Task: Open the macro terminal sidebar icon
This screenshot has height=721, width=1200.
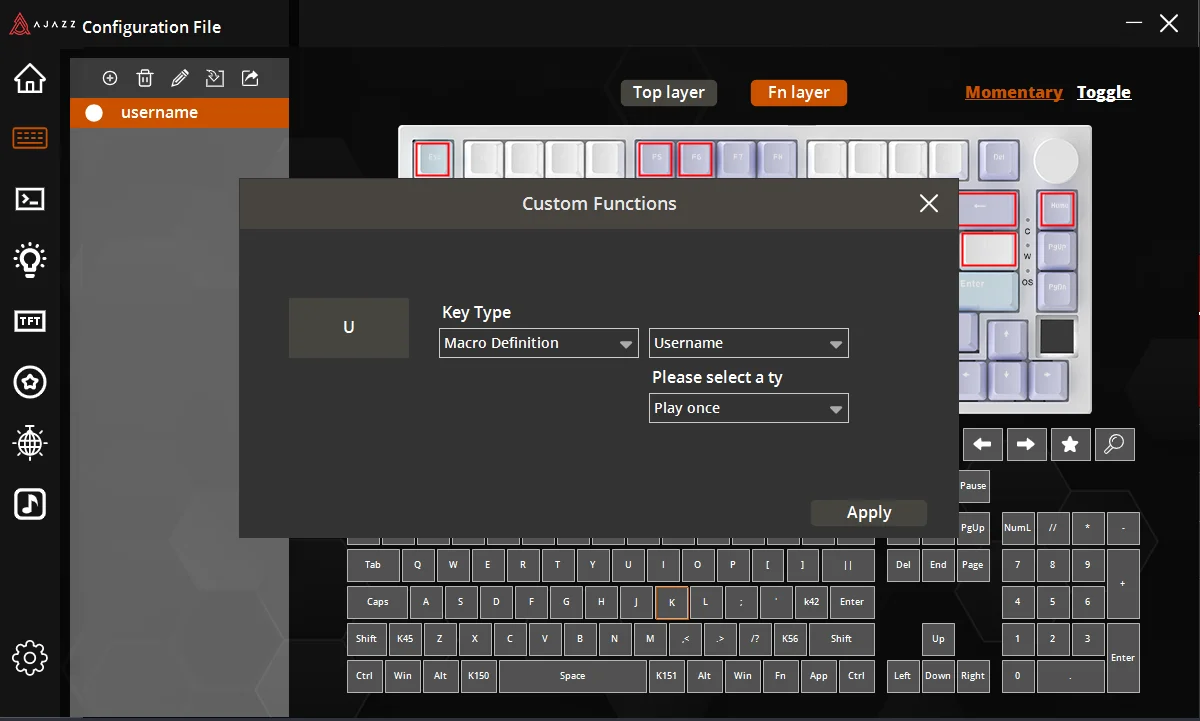Action: tap(30, 199)
